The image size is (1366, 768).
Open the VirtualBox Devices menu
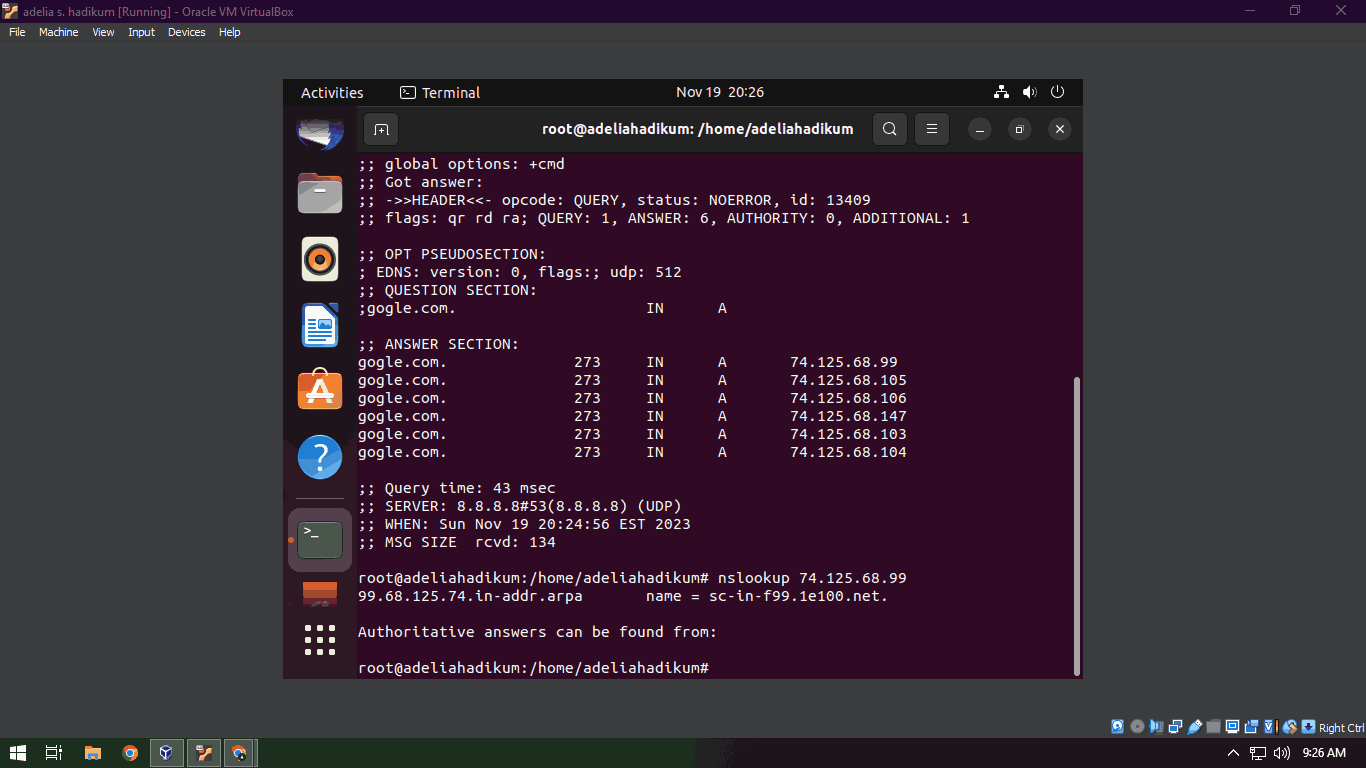(x=186, y=32)
